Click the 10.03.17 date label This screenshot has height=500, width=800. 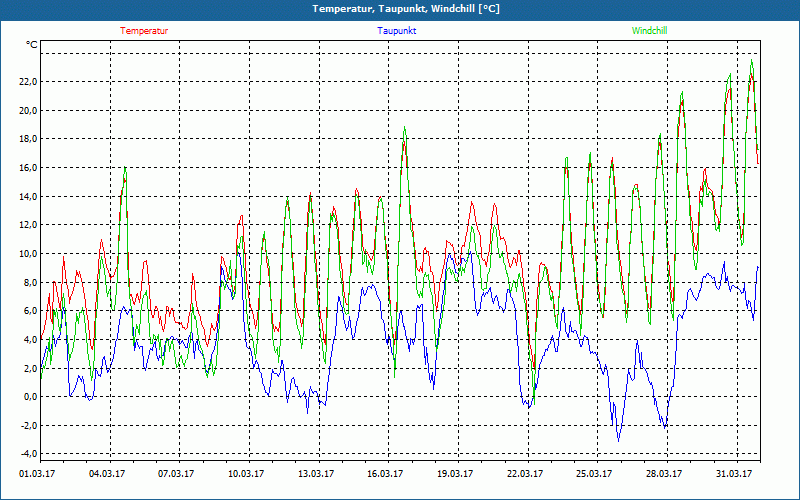tap(246, 474)
